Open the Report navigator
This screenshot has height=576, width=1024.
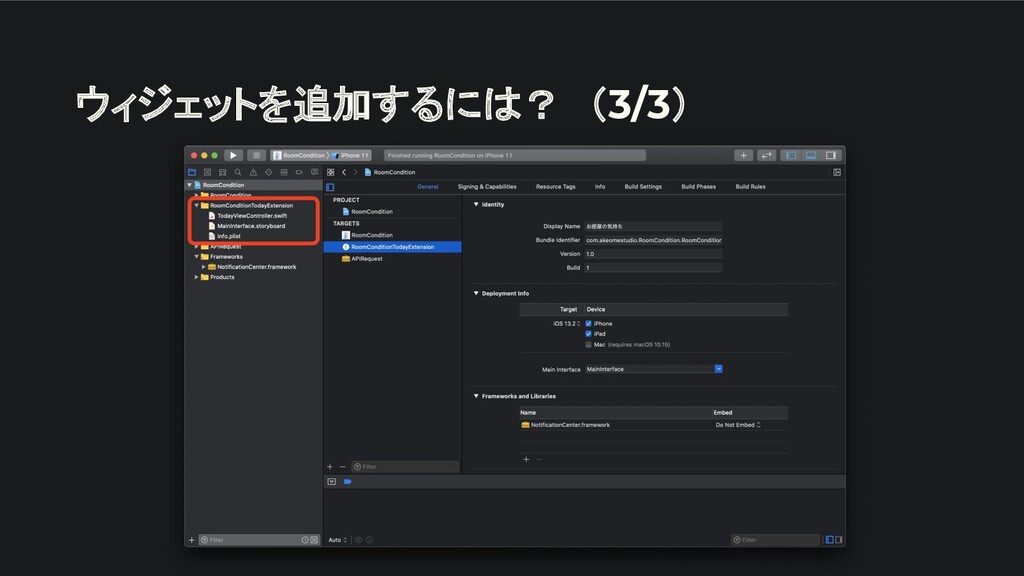pyautogui.click(x=314, y=172)
